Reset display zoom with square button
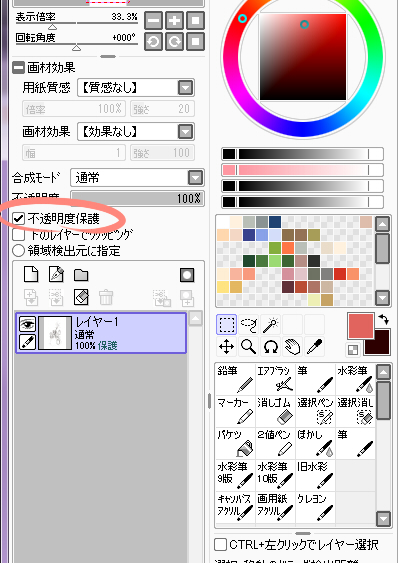The height and width of the screenshot is (563, 398). 196,20
